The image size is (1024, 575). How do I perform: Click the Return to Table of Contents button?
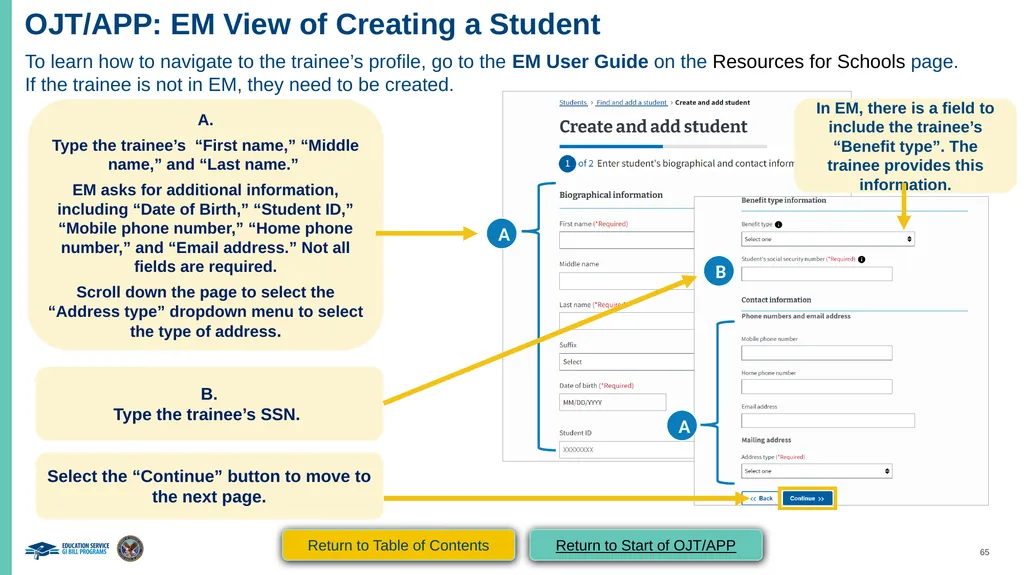coord(398,545)
